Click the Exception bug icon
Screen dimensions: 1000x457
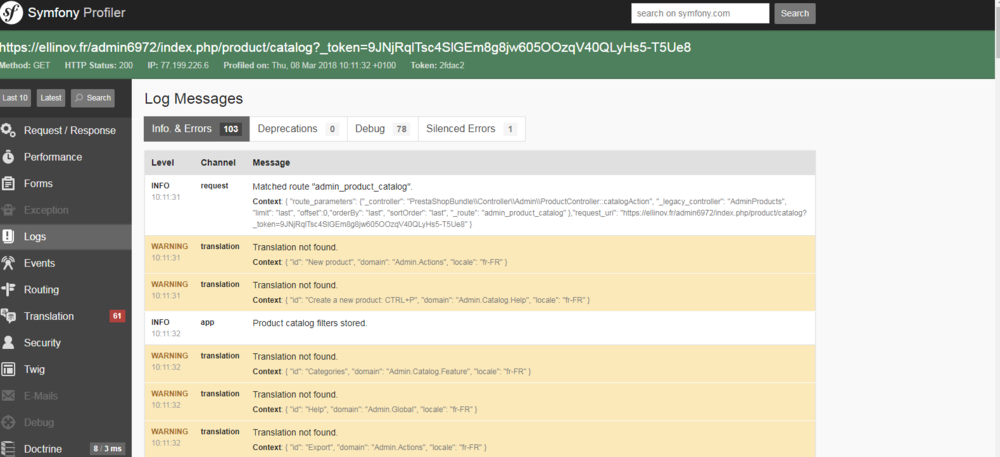8,210
